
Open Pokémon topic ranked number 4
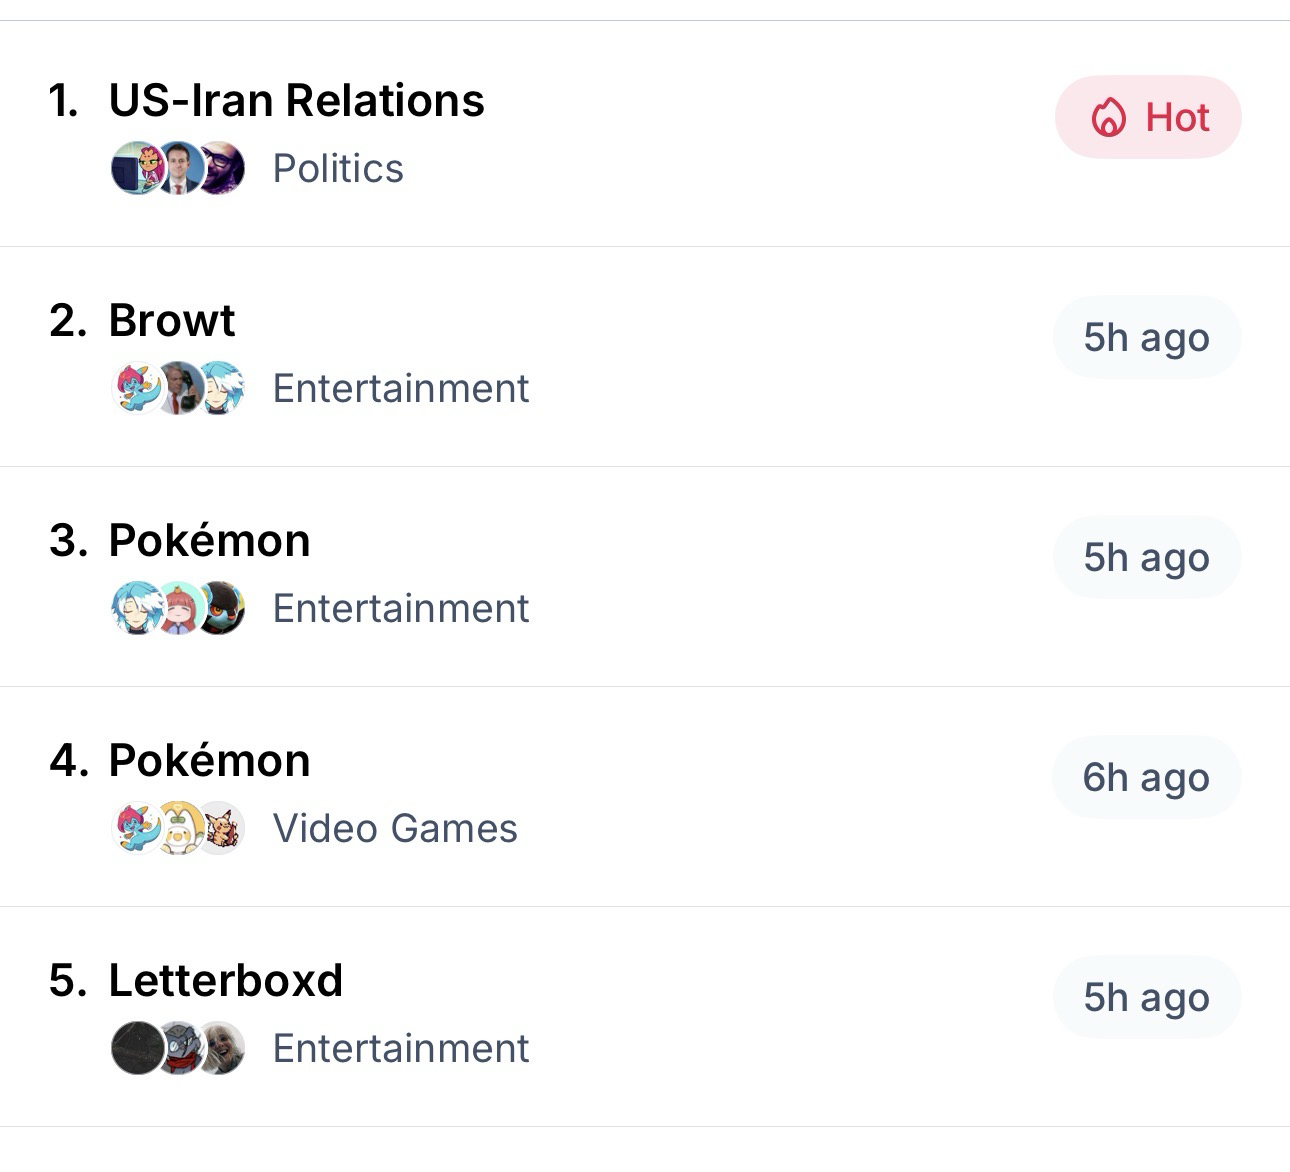click(209, 761)
